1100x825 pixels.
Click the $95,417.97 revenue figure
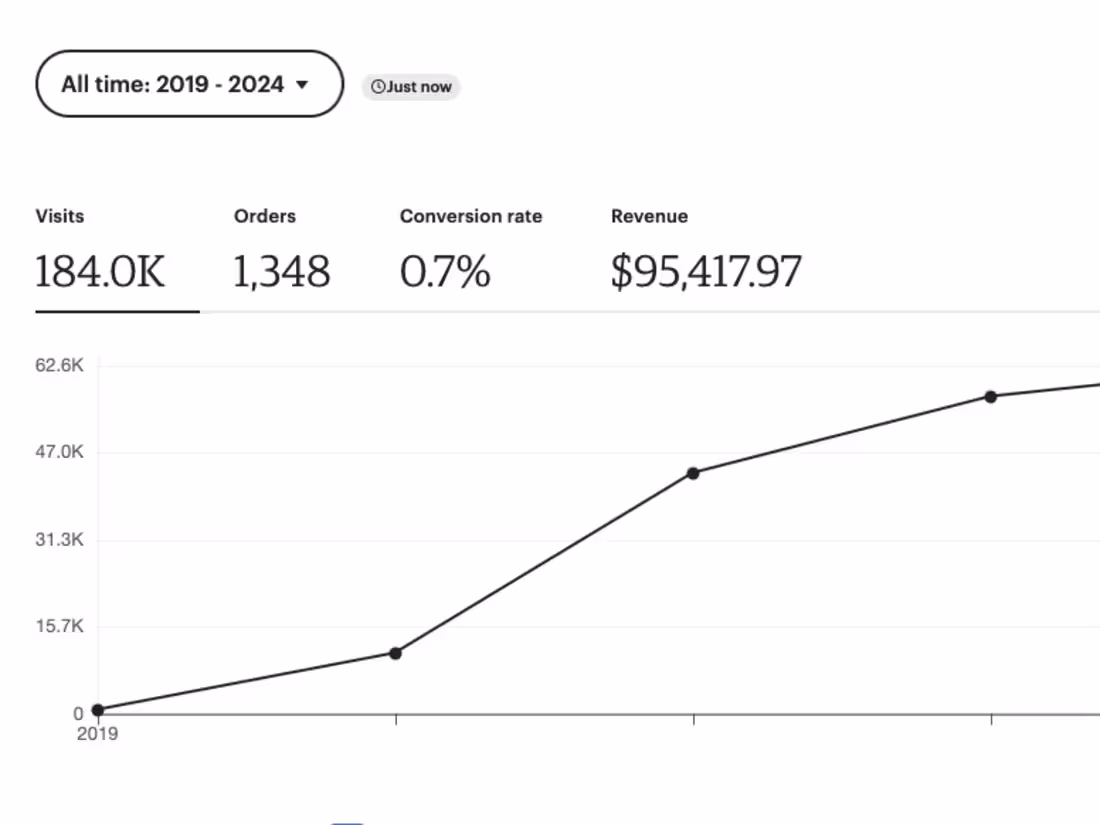coord(705,268)
